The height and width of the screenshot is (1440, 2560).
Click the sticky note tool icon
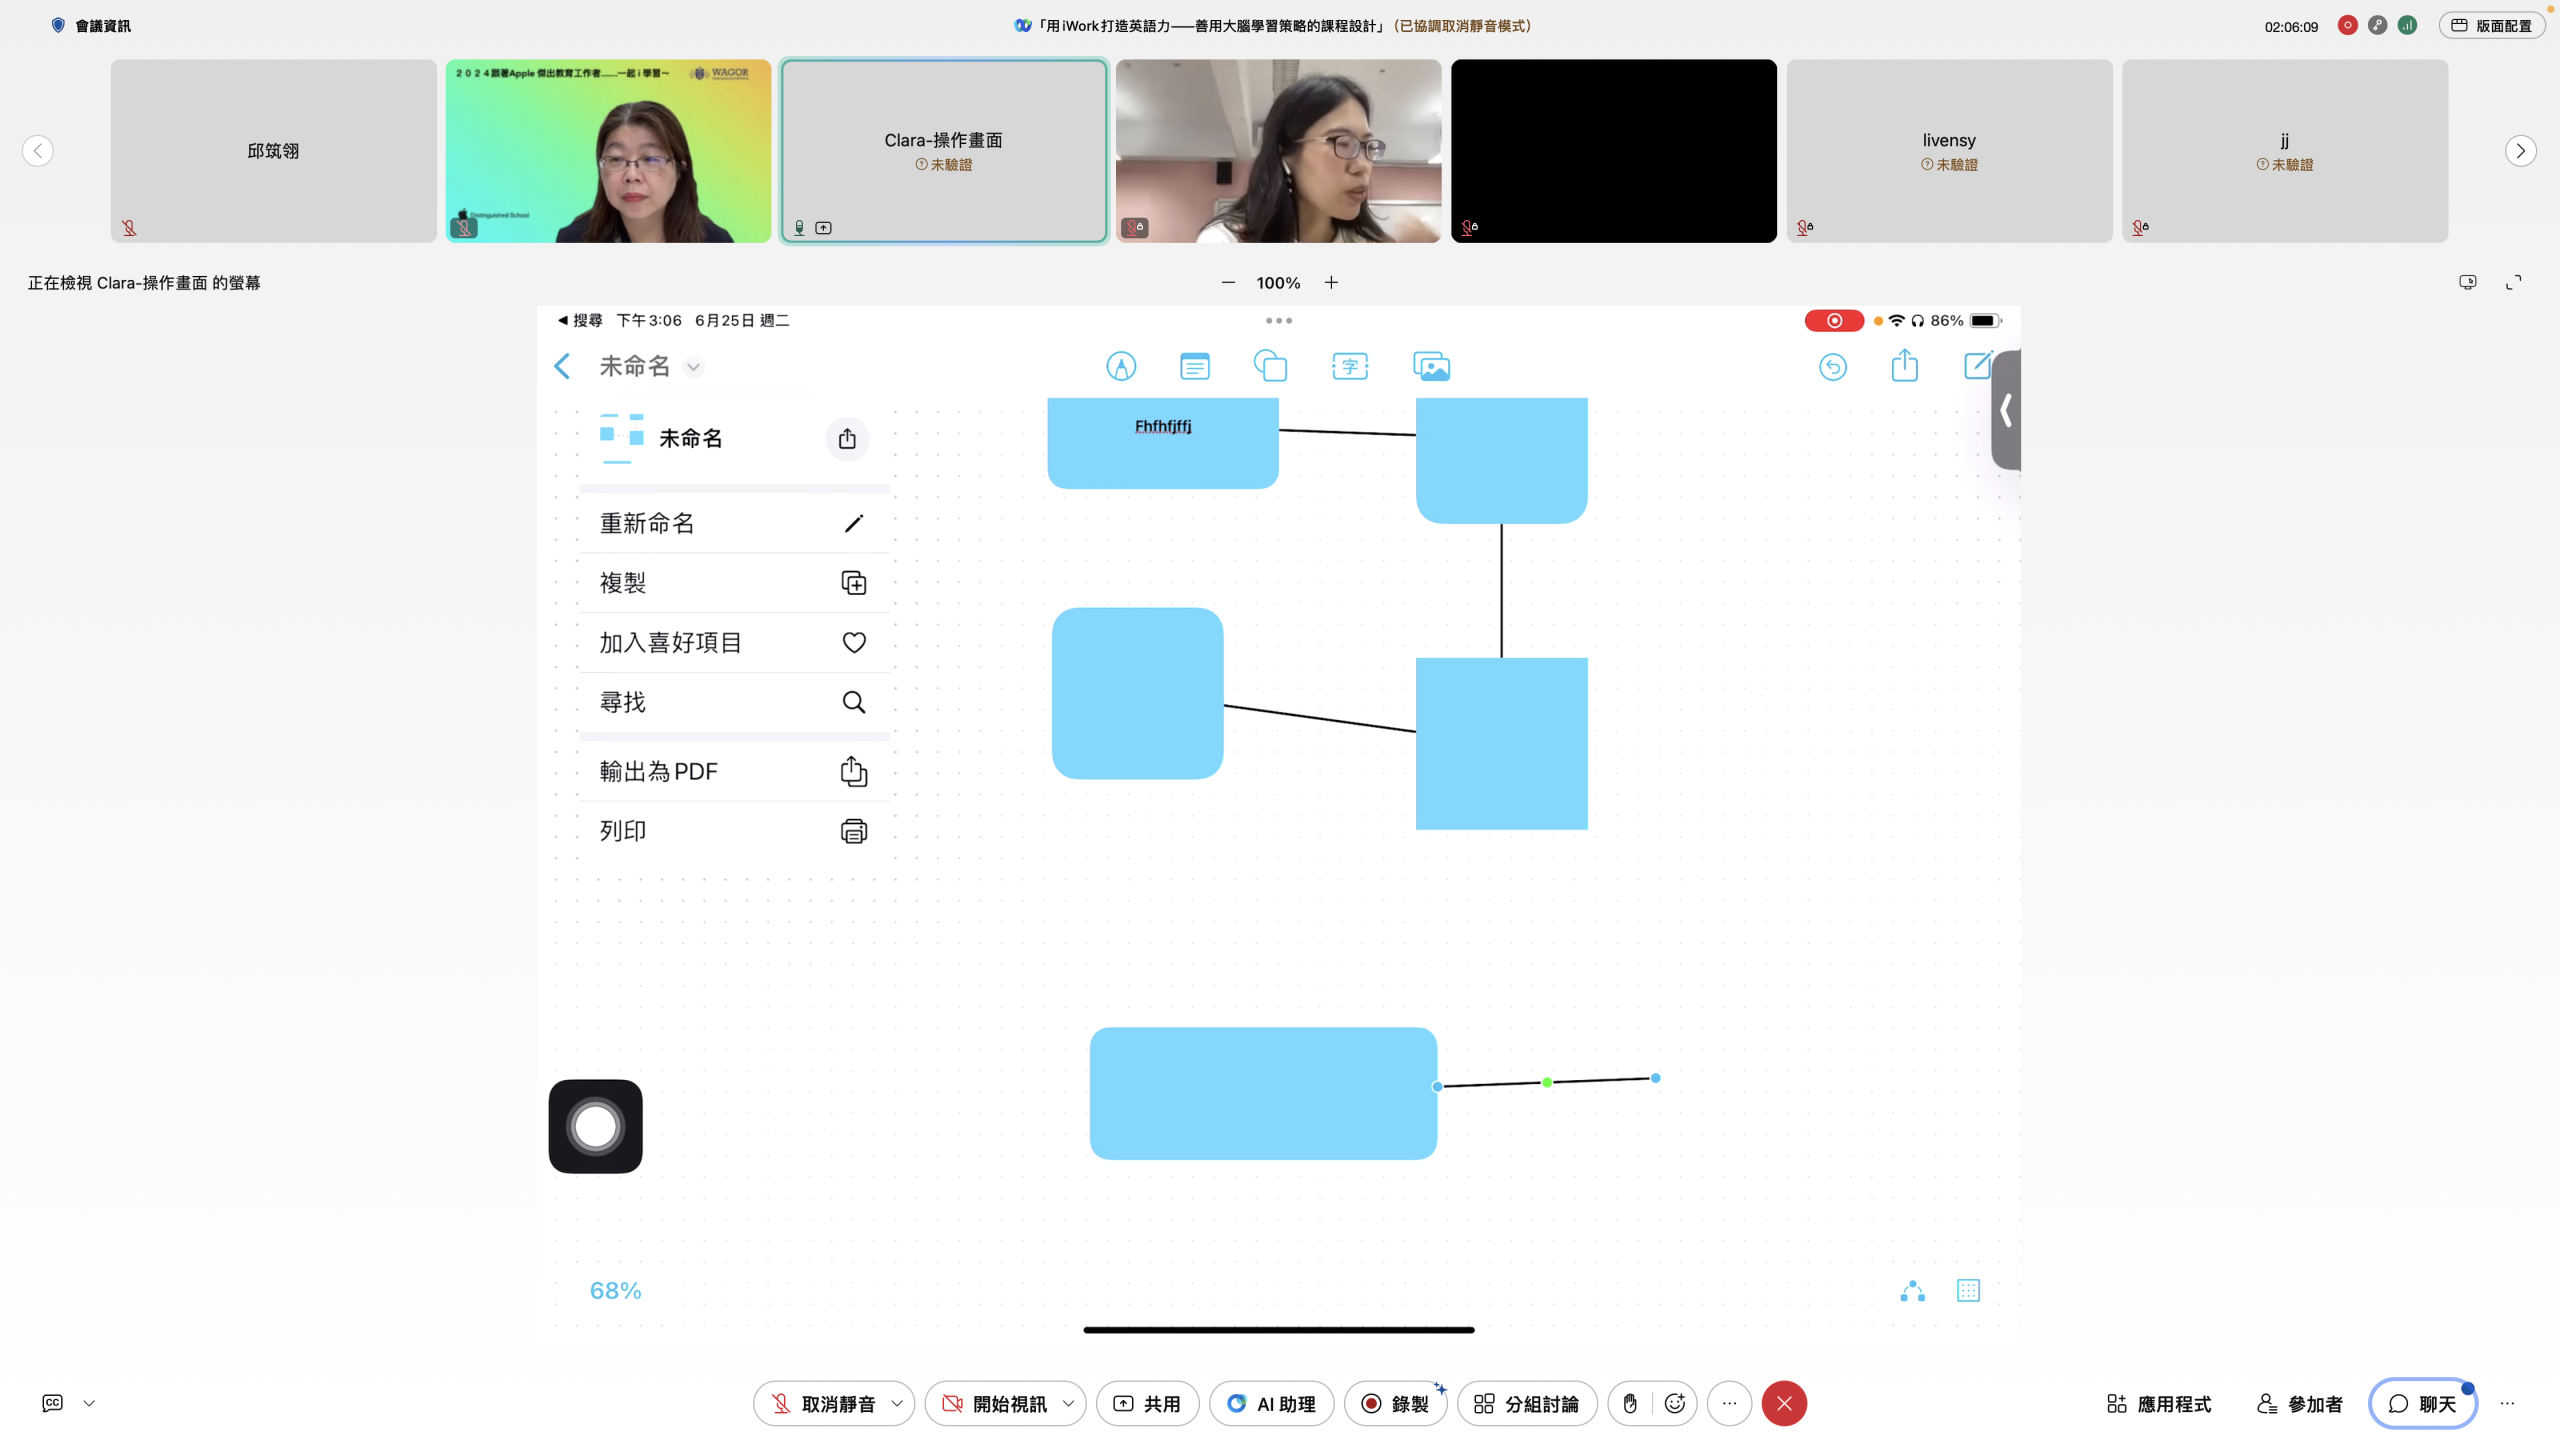click(x=1194, y=366)
